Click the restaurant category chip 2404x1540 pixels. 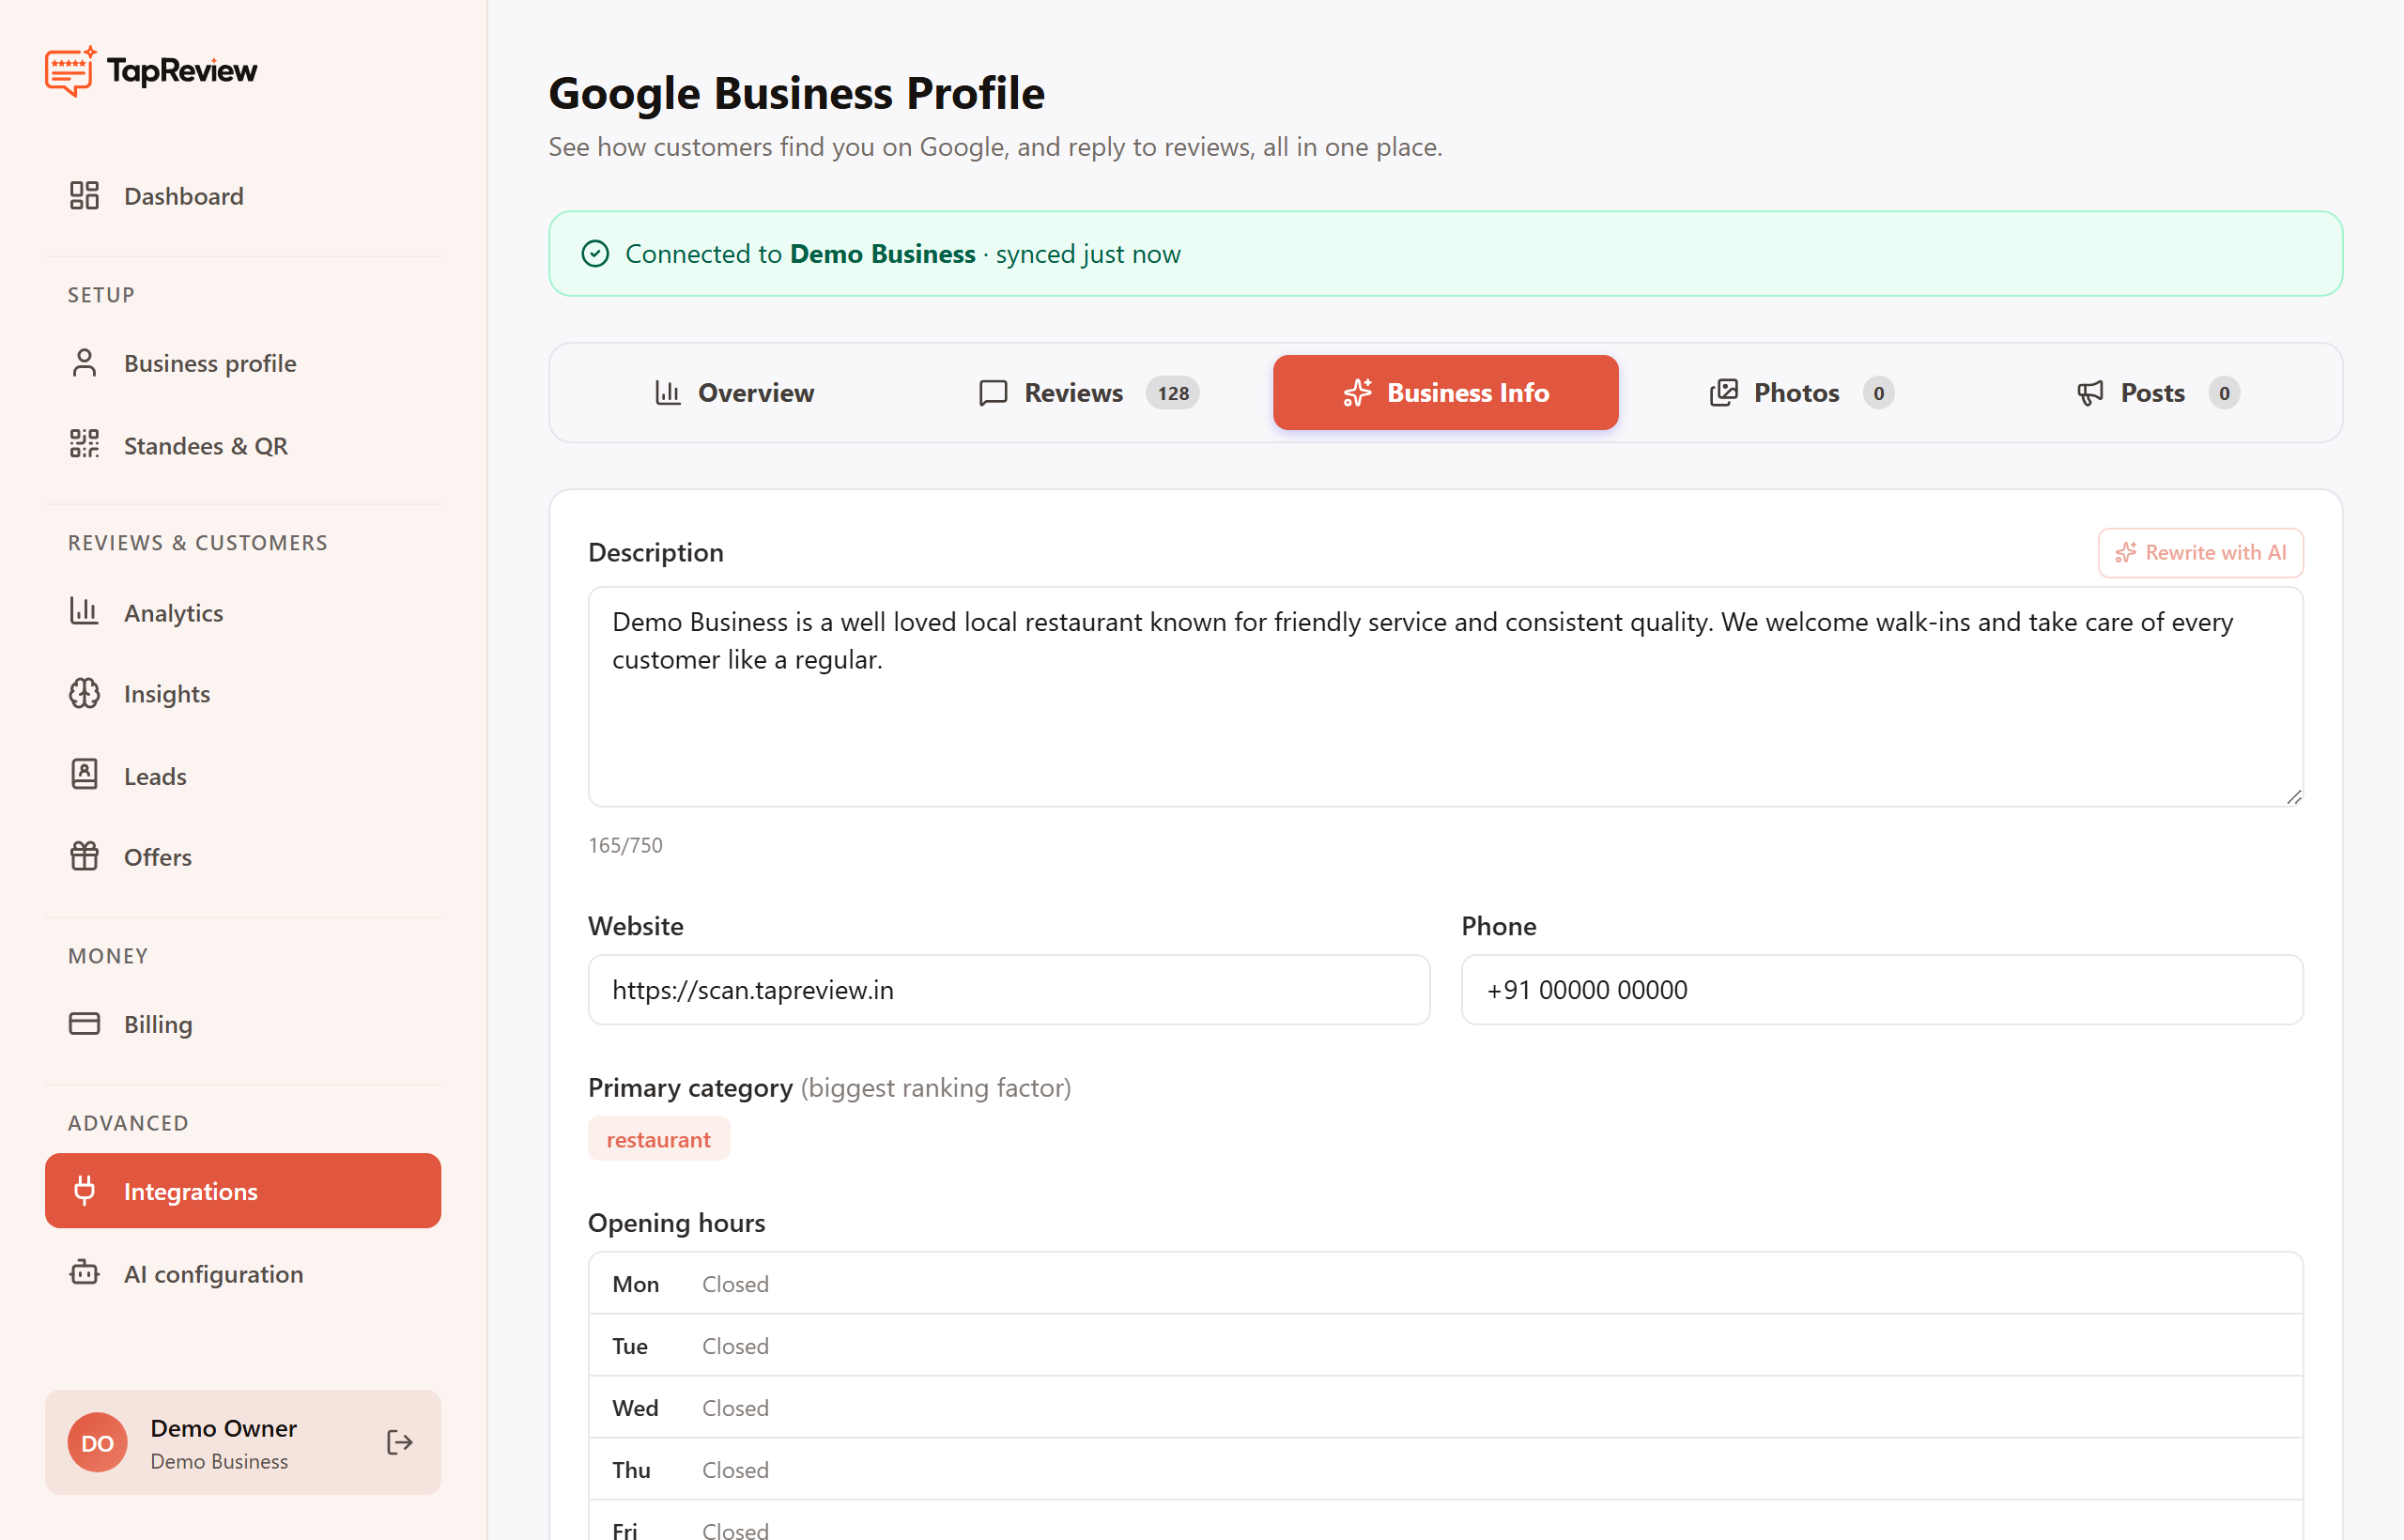click(659, 1139)
